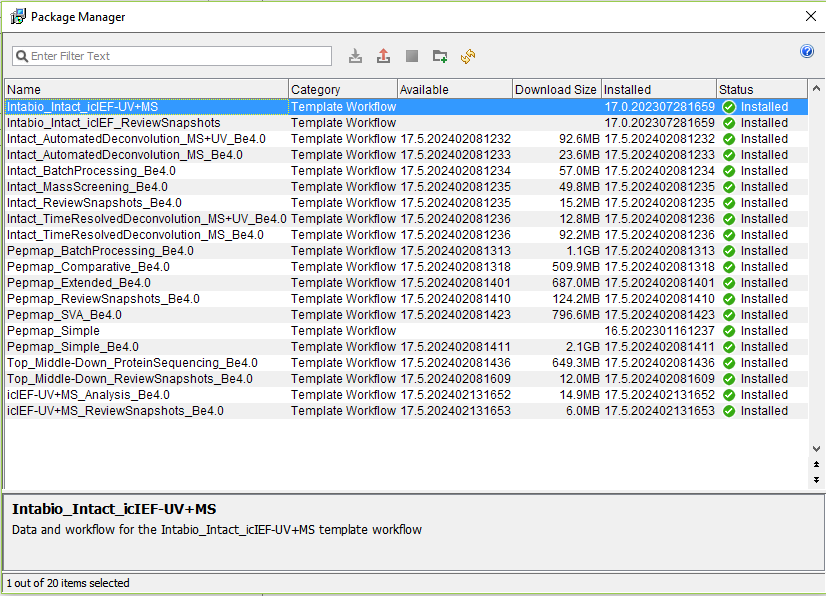Select Pepmap_ReviewSnapshots_Be4.0 package

point(406,299)
